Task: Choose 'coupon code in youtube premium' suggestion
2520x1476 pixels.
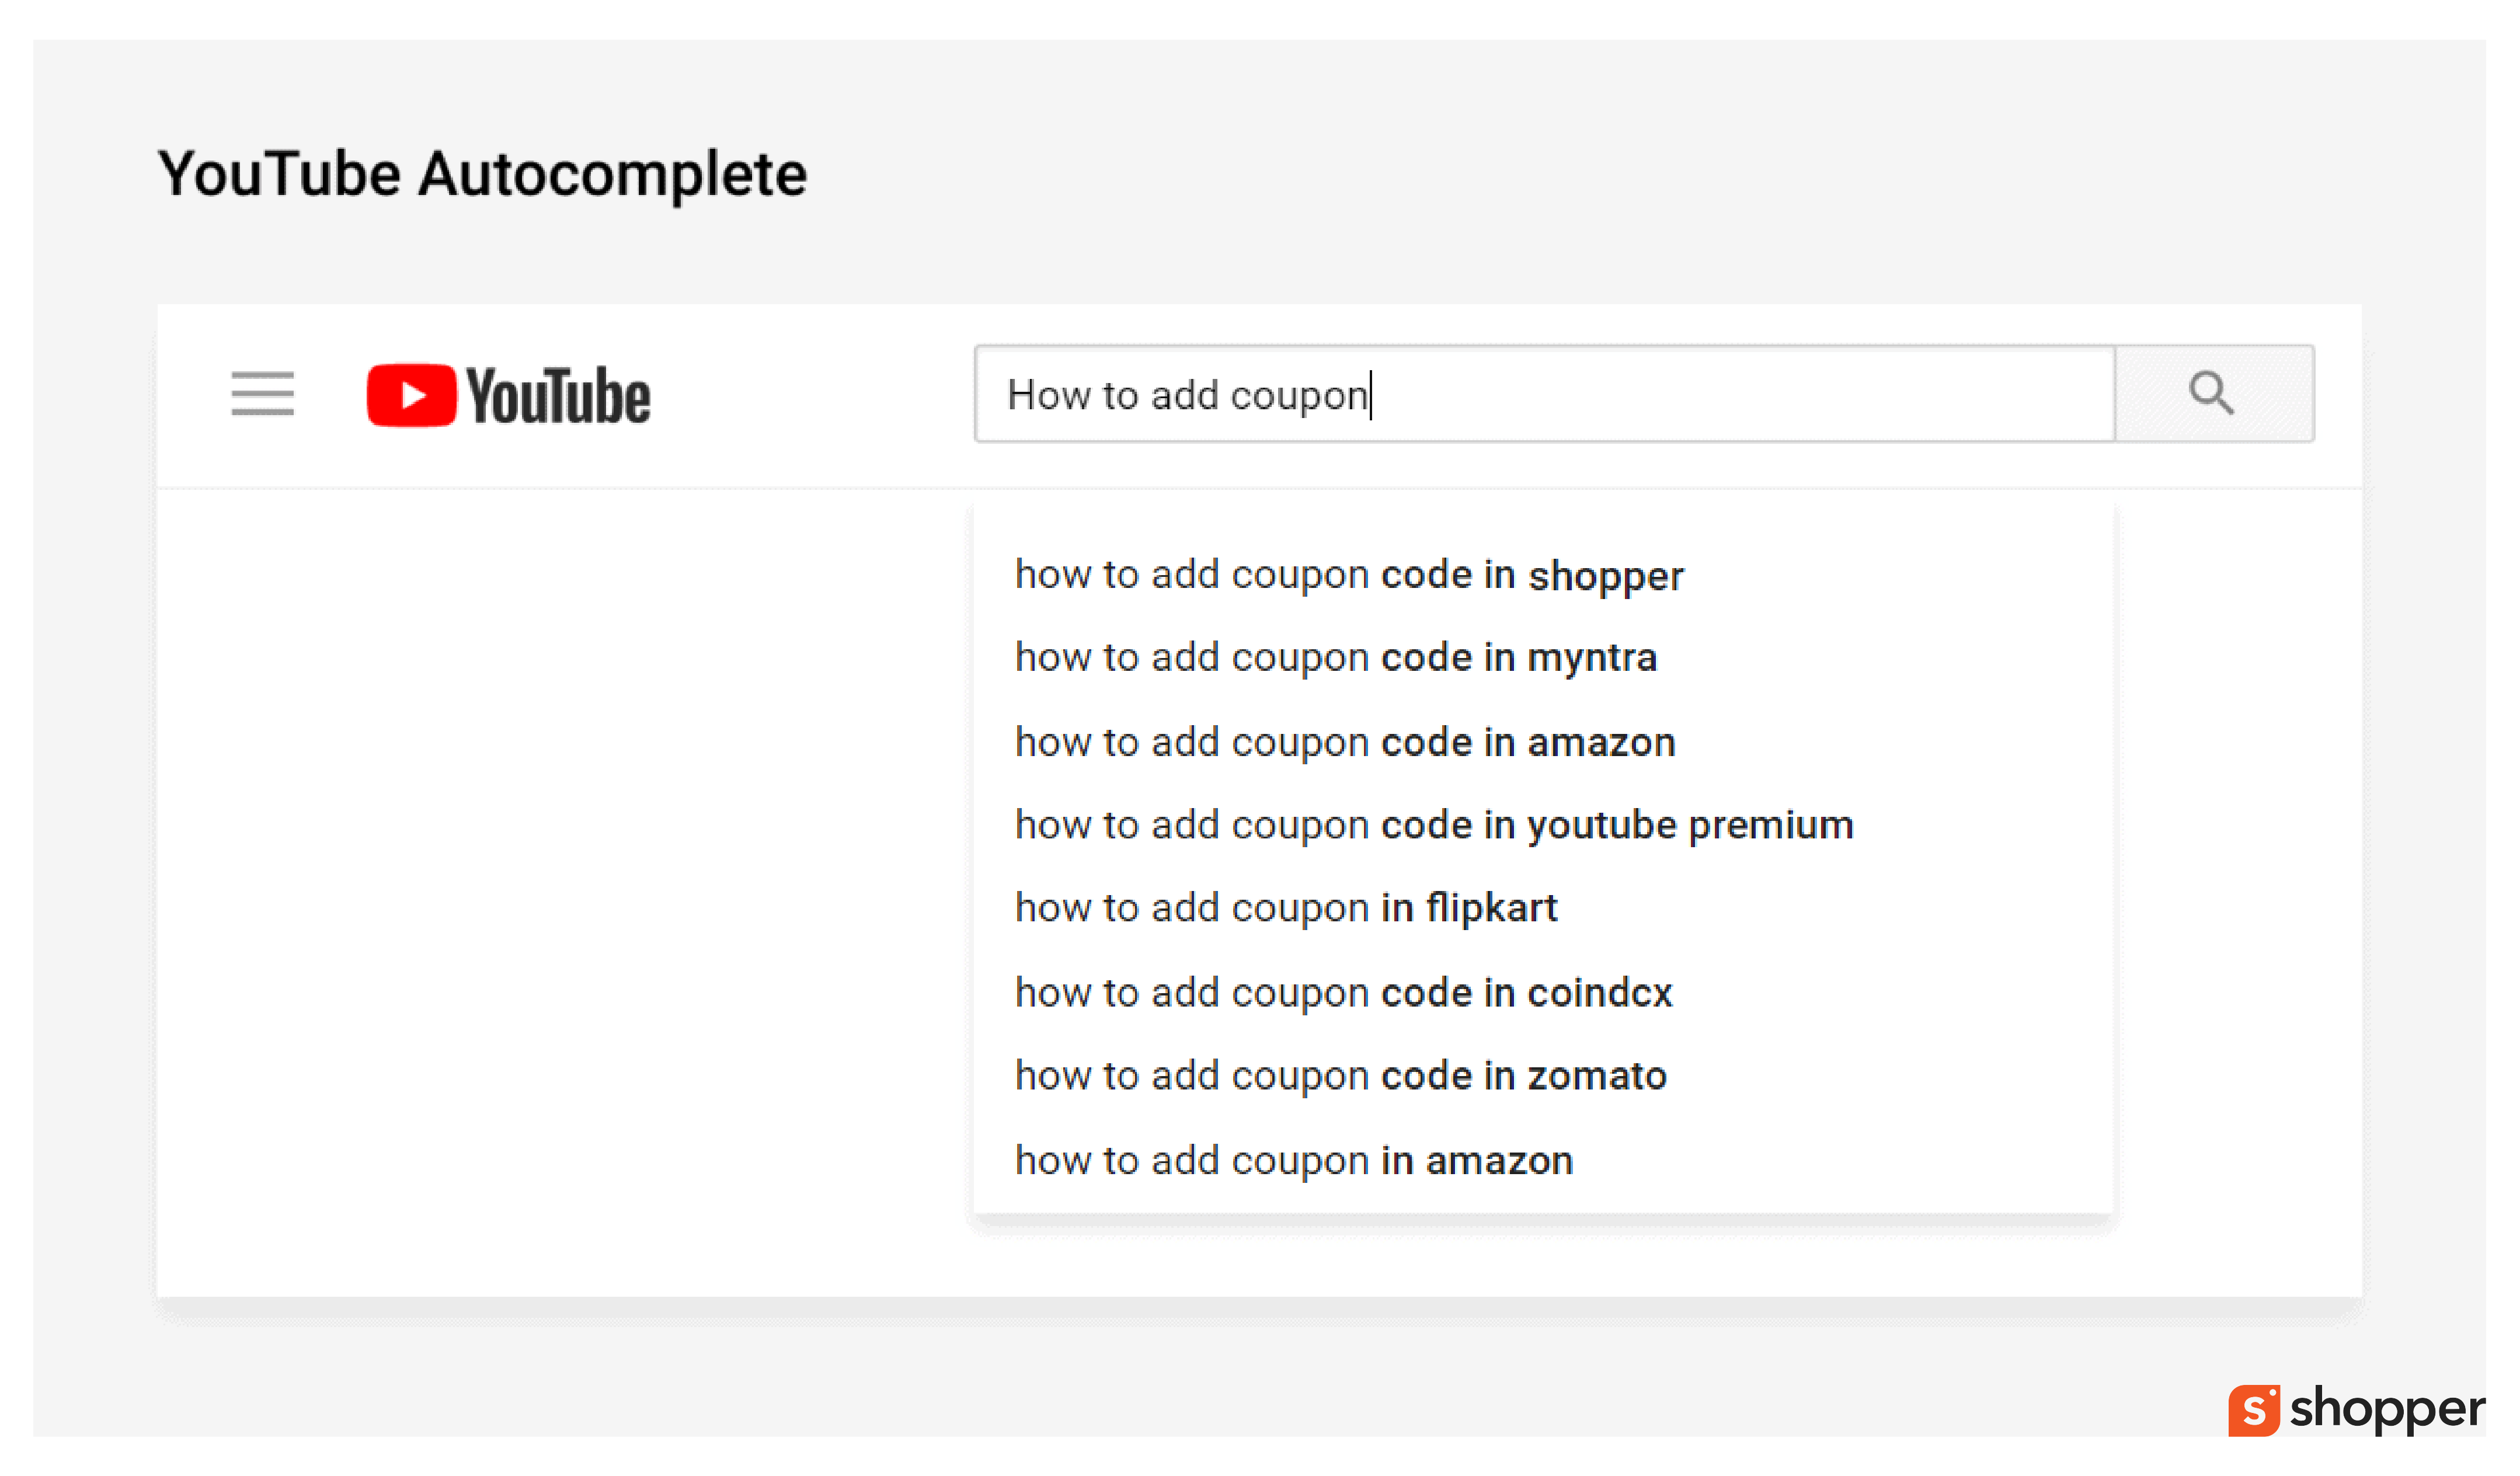Action: click(1434, 825)
